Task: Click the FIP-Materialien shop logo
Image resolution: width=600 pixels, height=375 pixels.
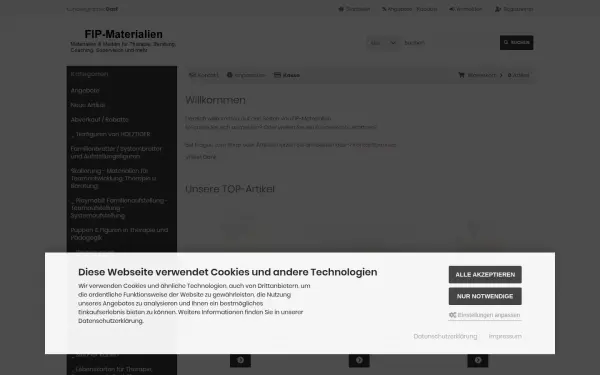Action: 123,41
